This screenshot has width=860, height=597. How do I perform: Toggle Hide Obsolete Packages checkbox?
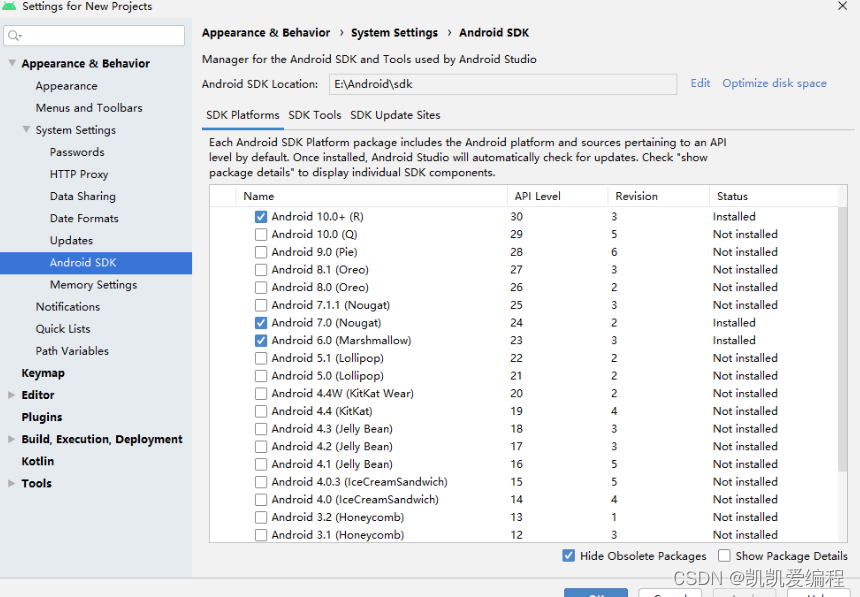pyautogui.click(x=569, y=556)
